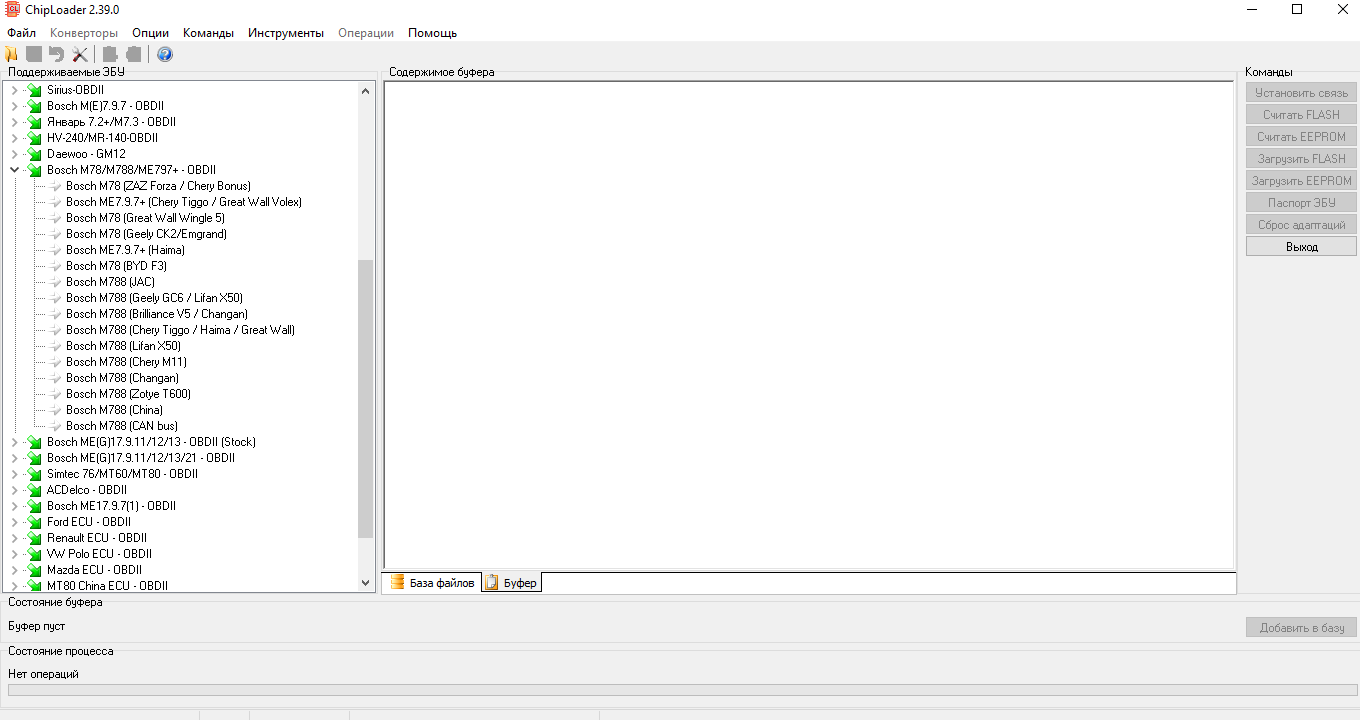The width and height of the screenshot is (1360, 720).
Task: Open the Файл menu
Action: point(21,33)
